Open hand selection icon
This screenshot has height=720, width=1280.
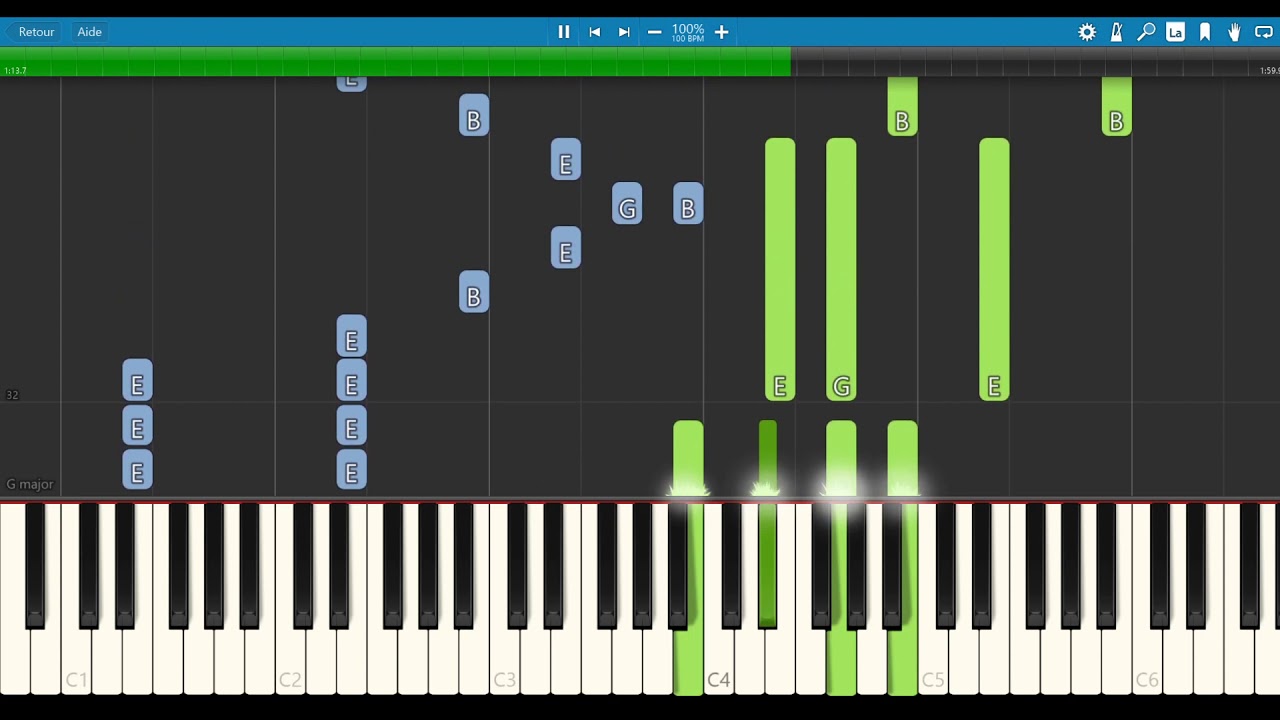[1234, 32]
